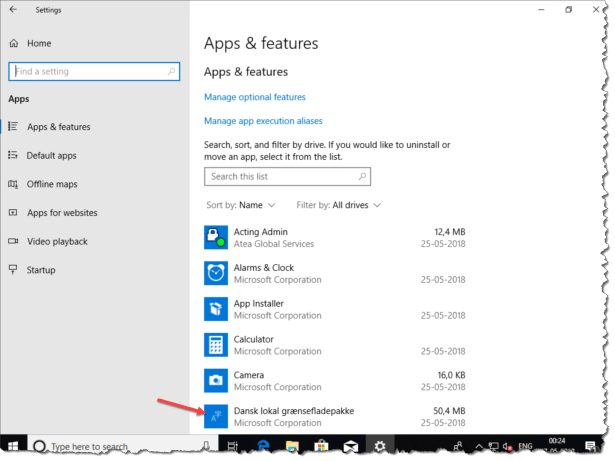
Task: Open the Action Center notification icon
Action: [x=590, y=446]
